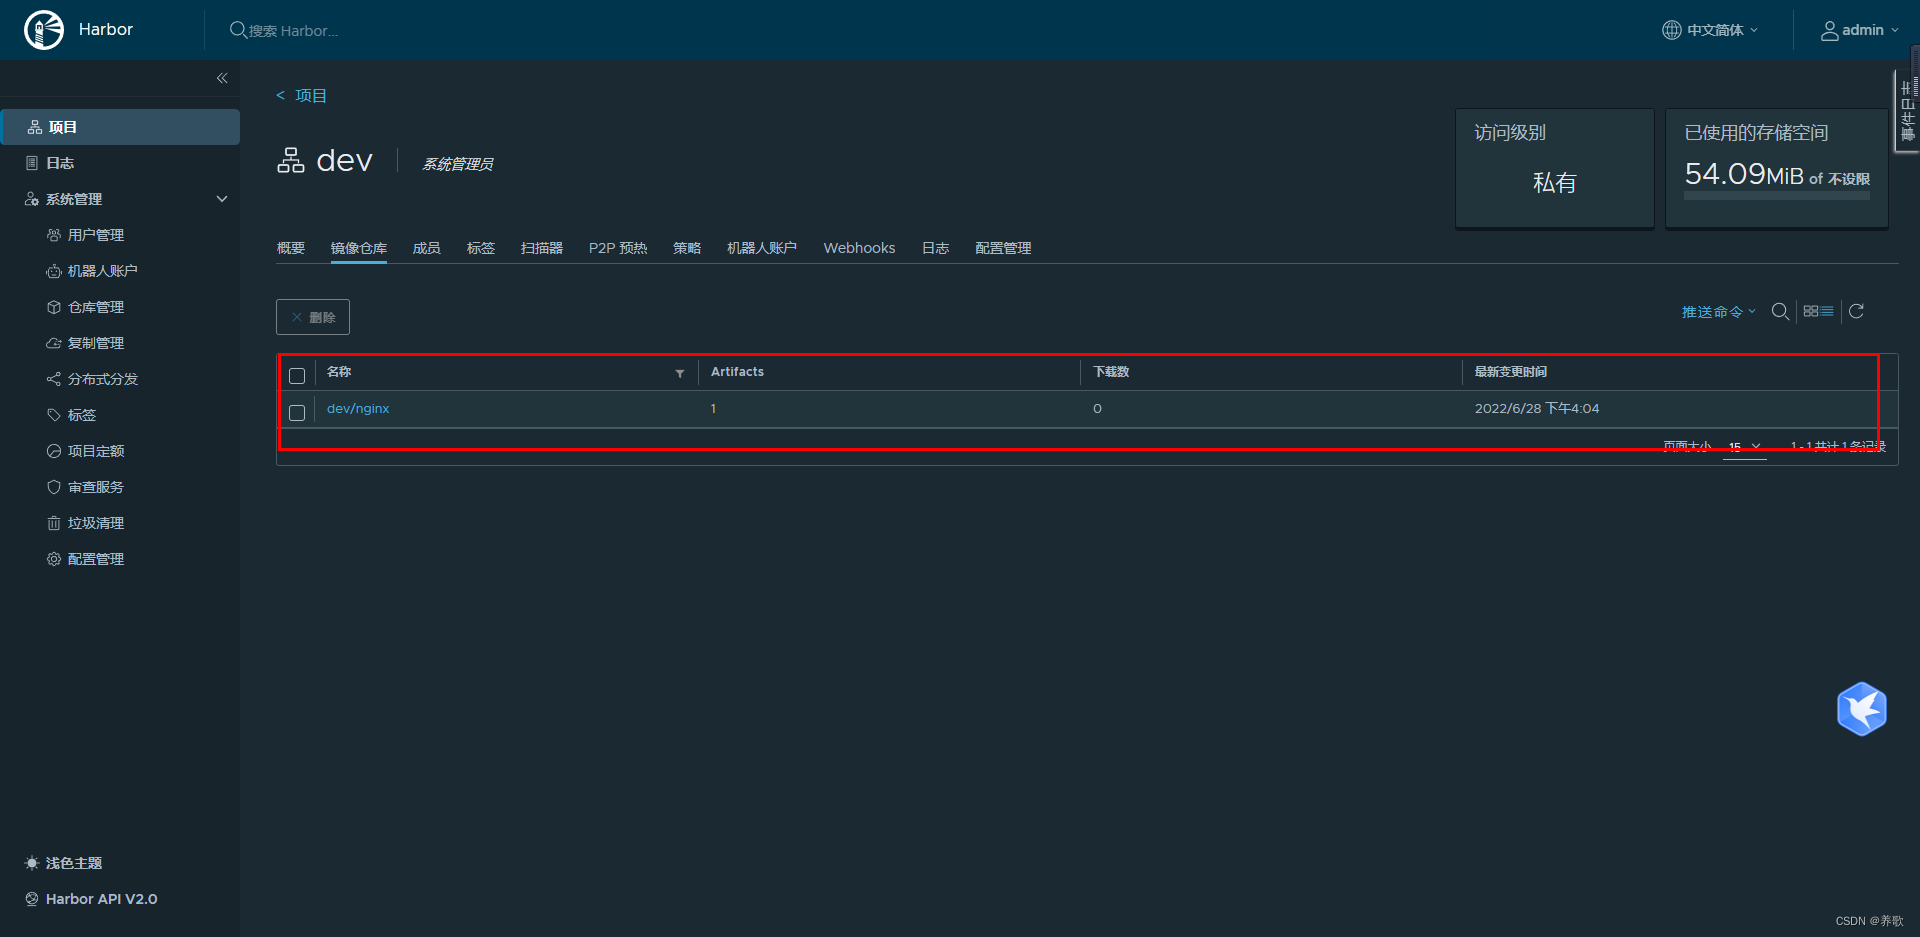Click the dev project hierarchy icon

click(x=291, y=160)
